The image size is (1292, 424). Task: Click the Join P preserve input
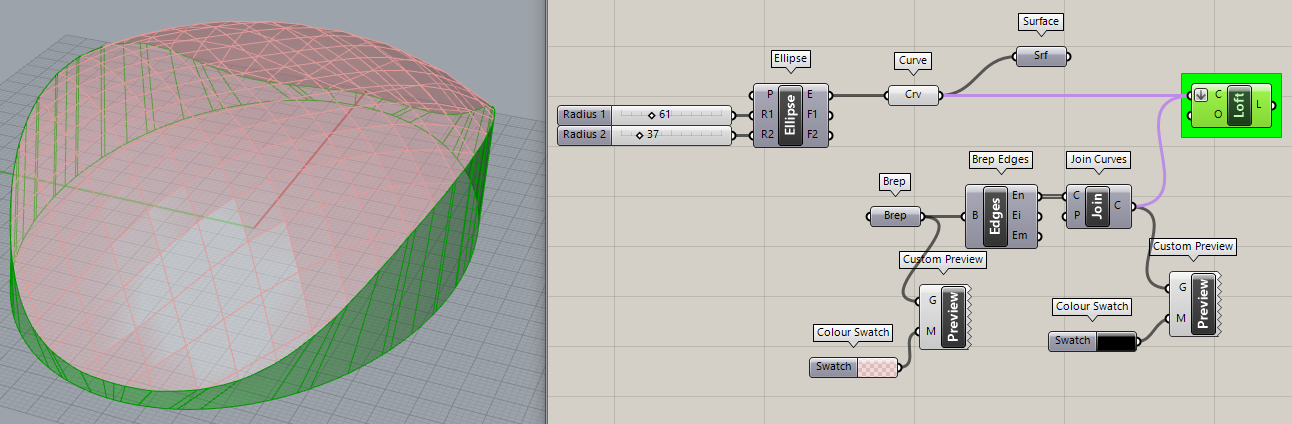tap(1076, 215)
